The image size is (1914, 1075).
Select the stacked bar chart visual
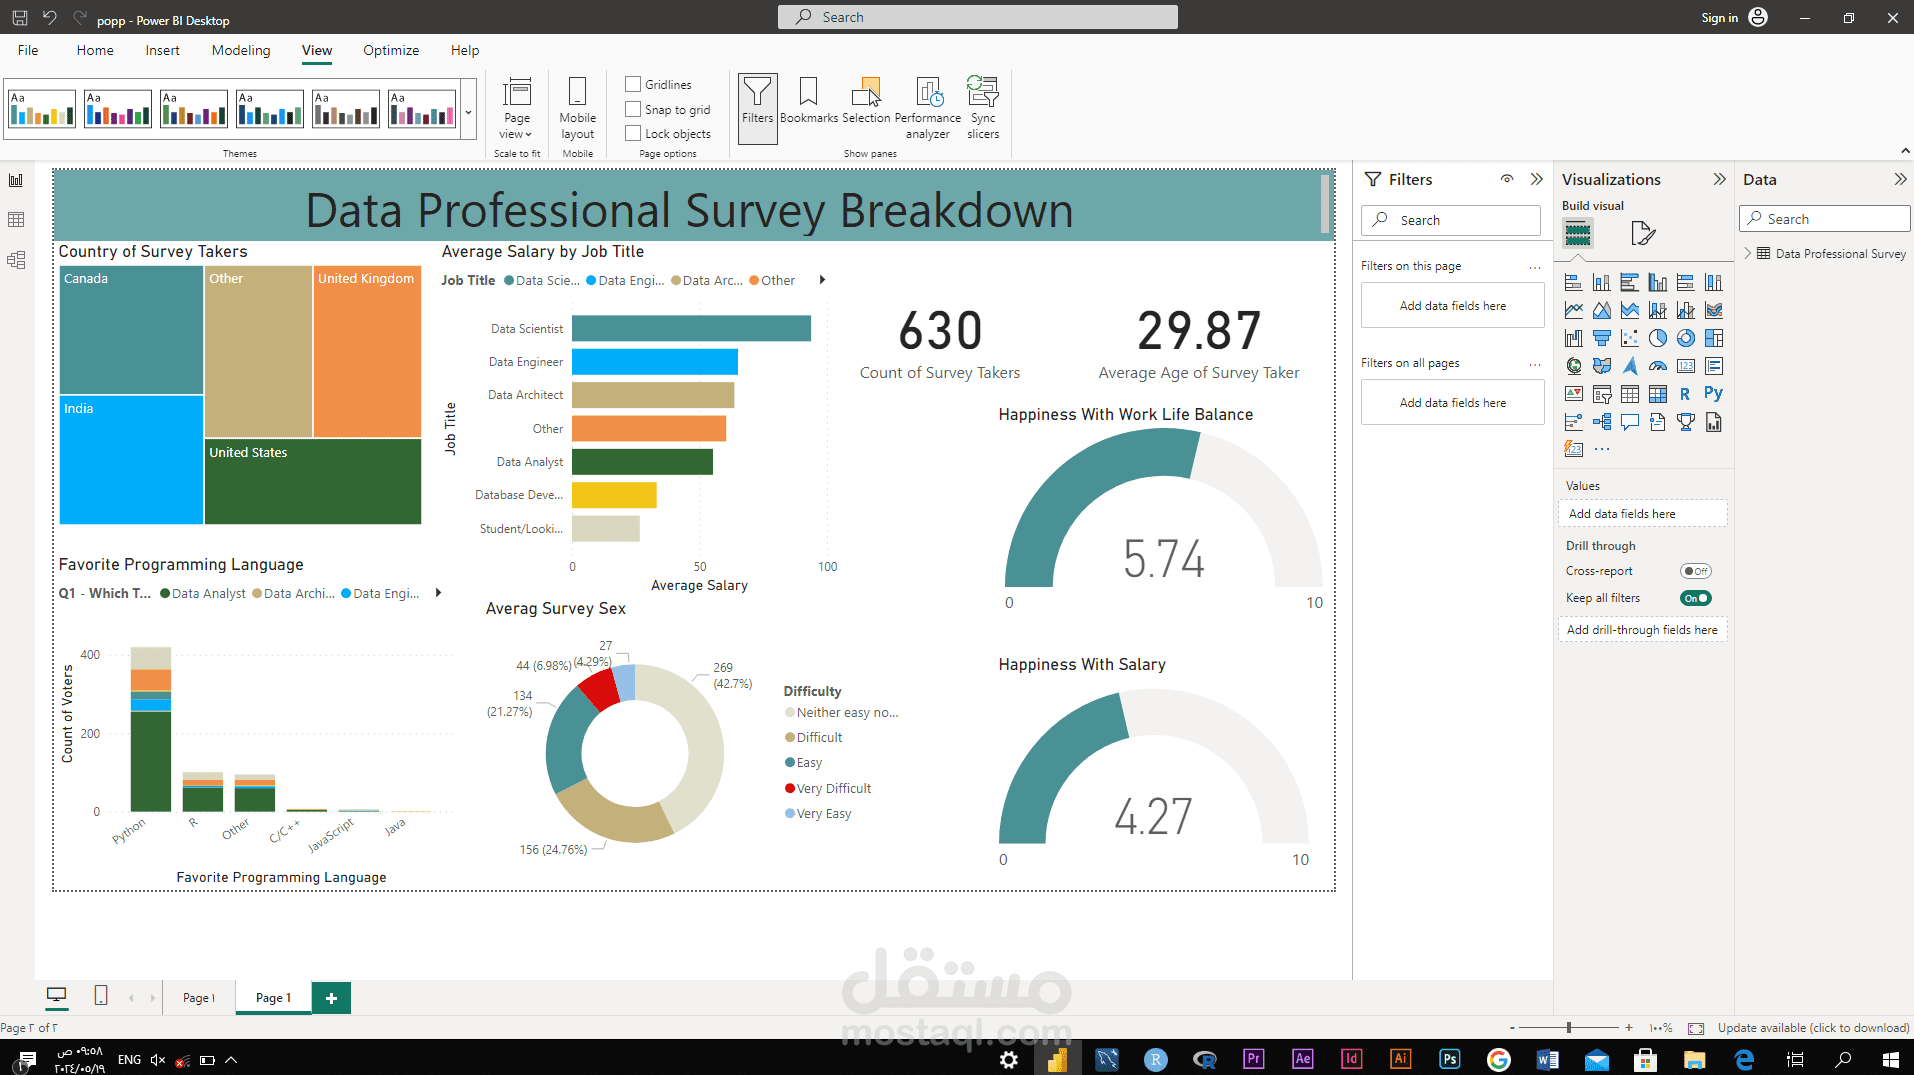pos(1573,283)
